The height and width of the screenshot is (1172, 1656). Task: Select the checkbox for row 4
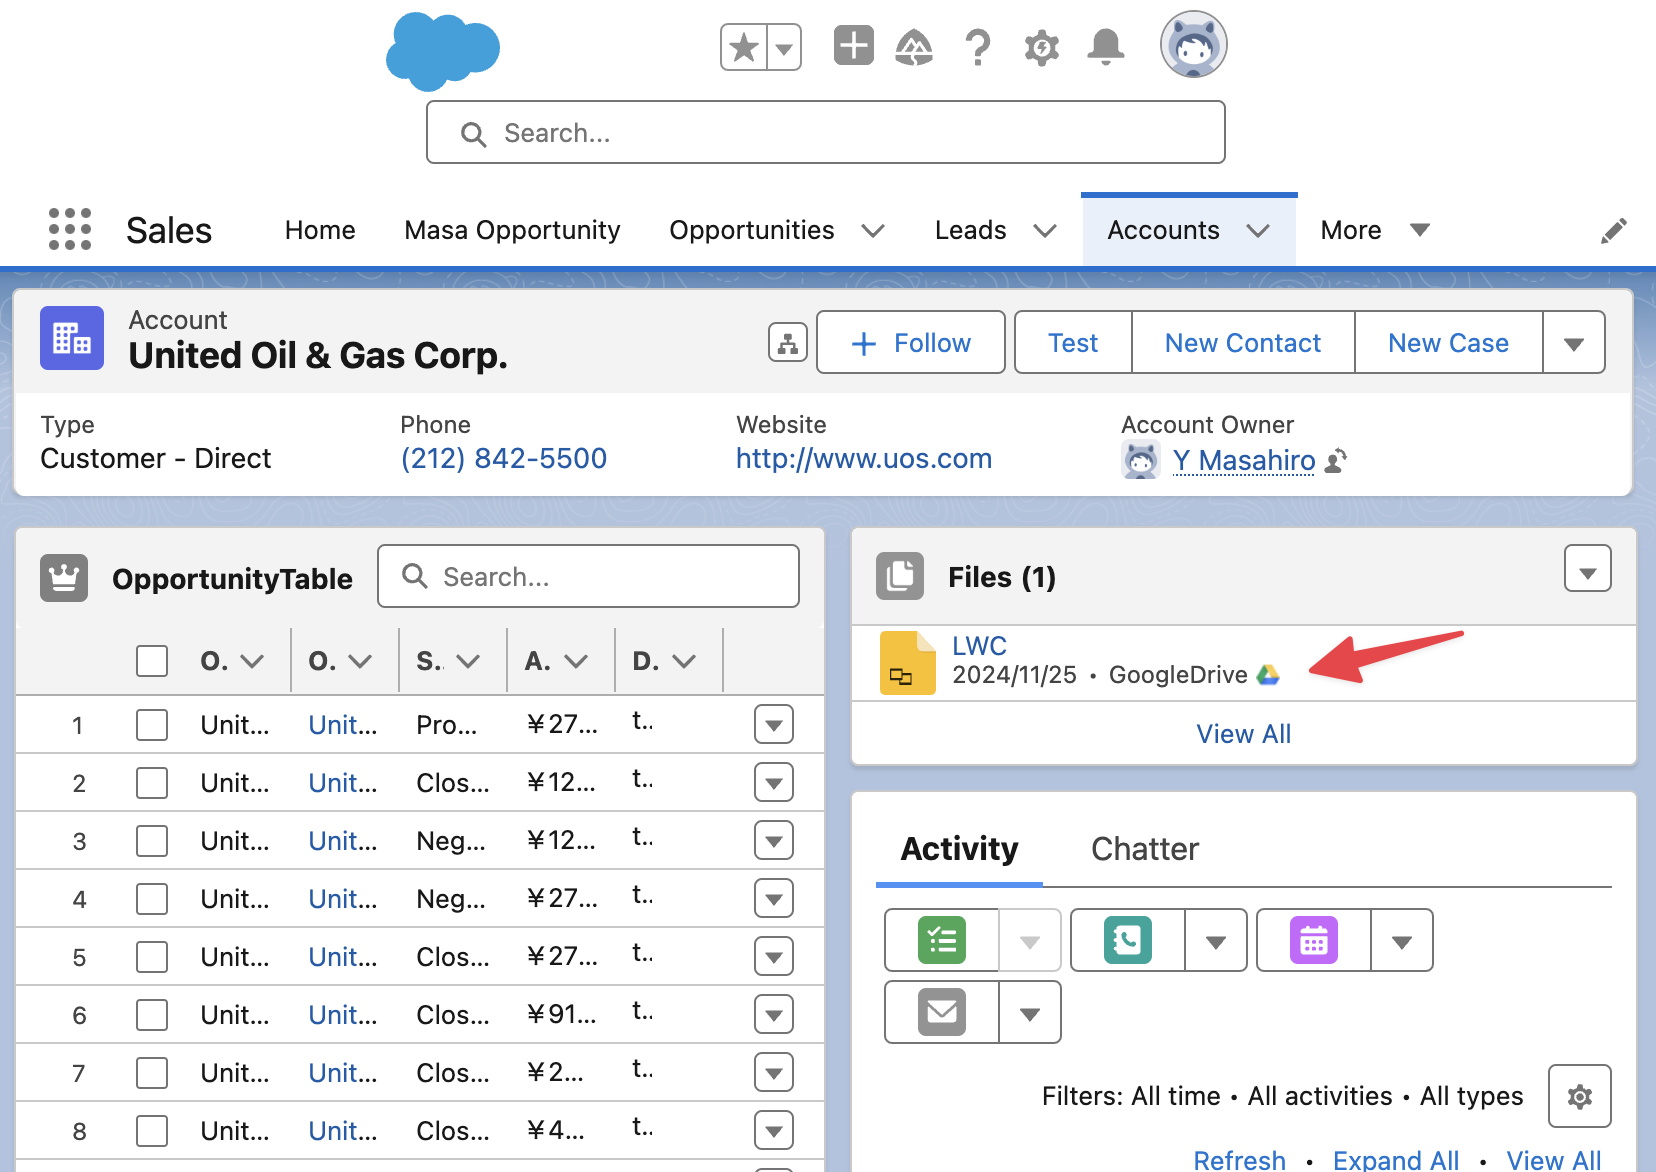tap(152, 899)
